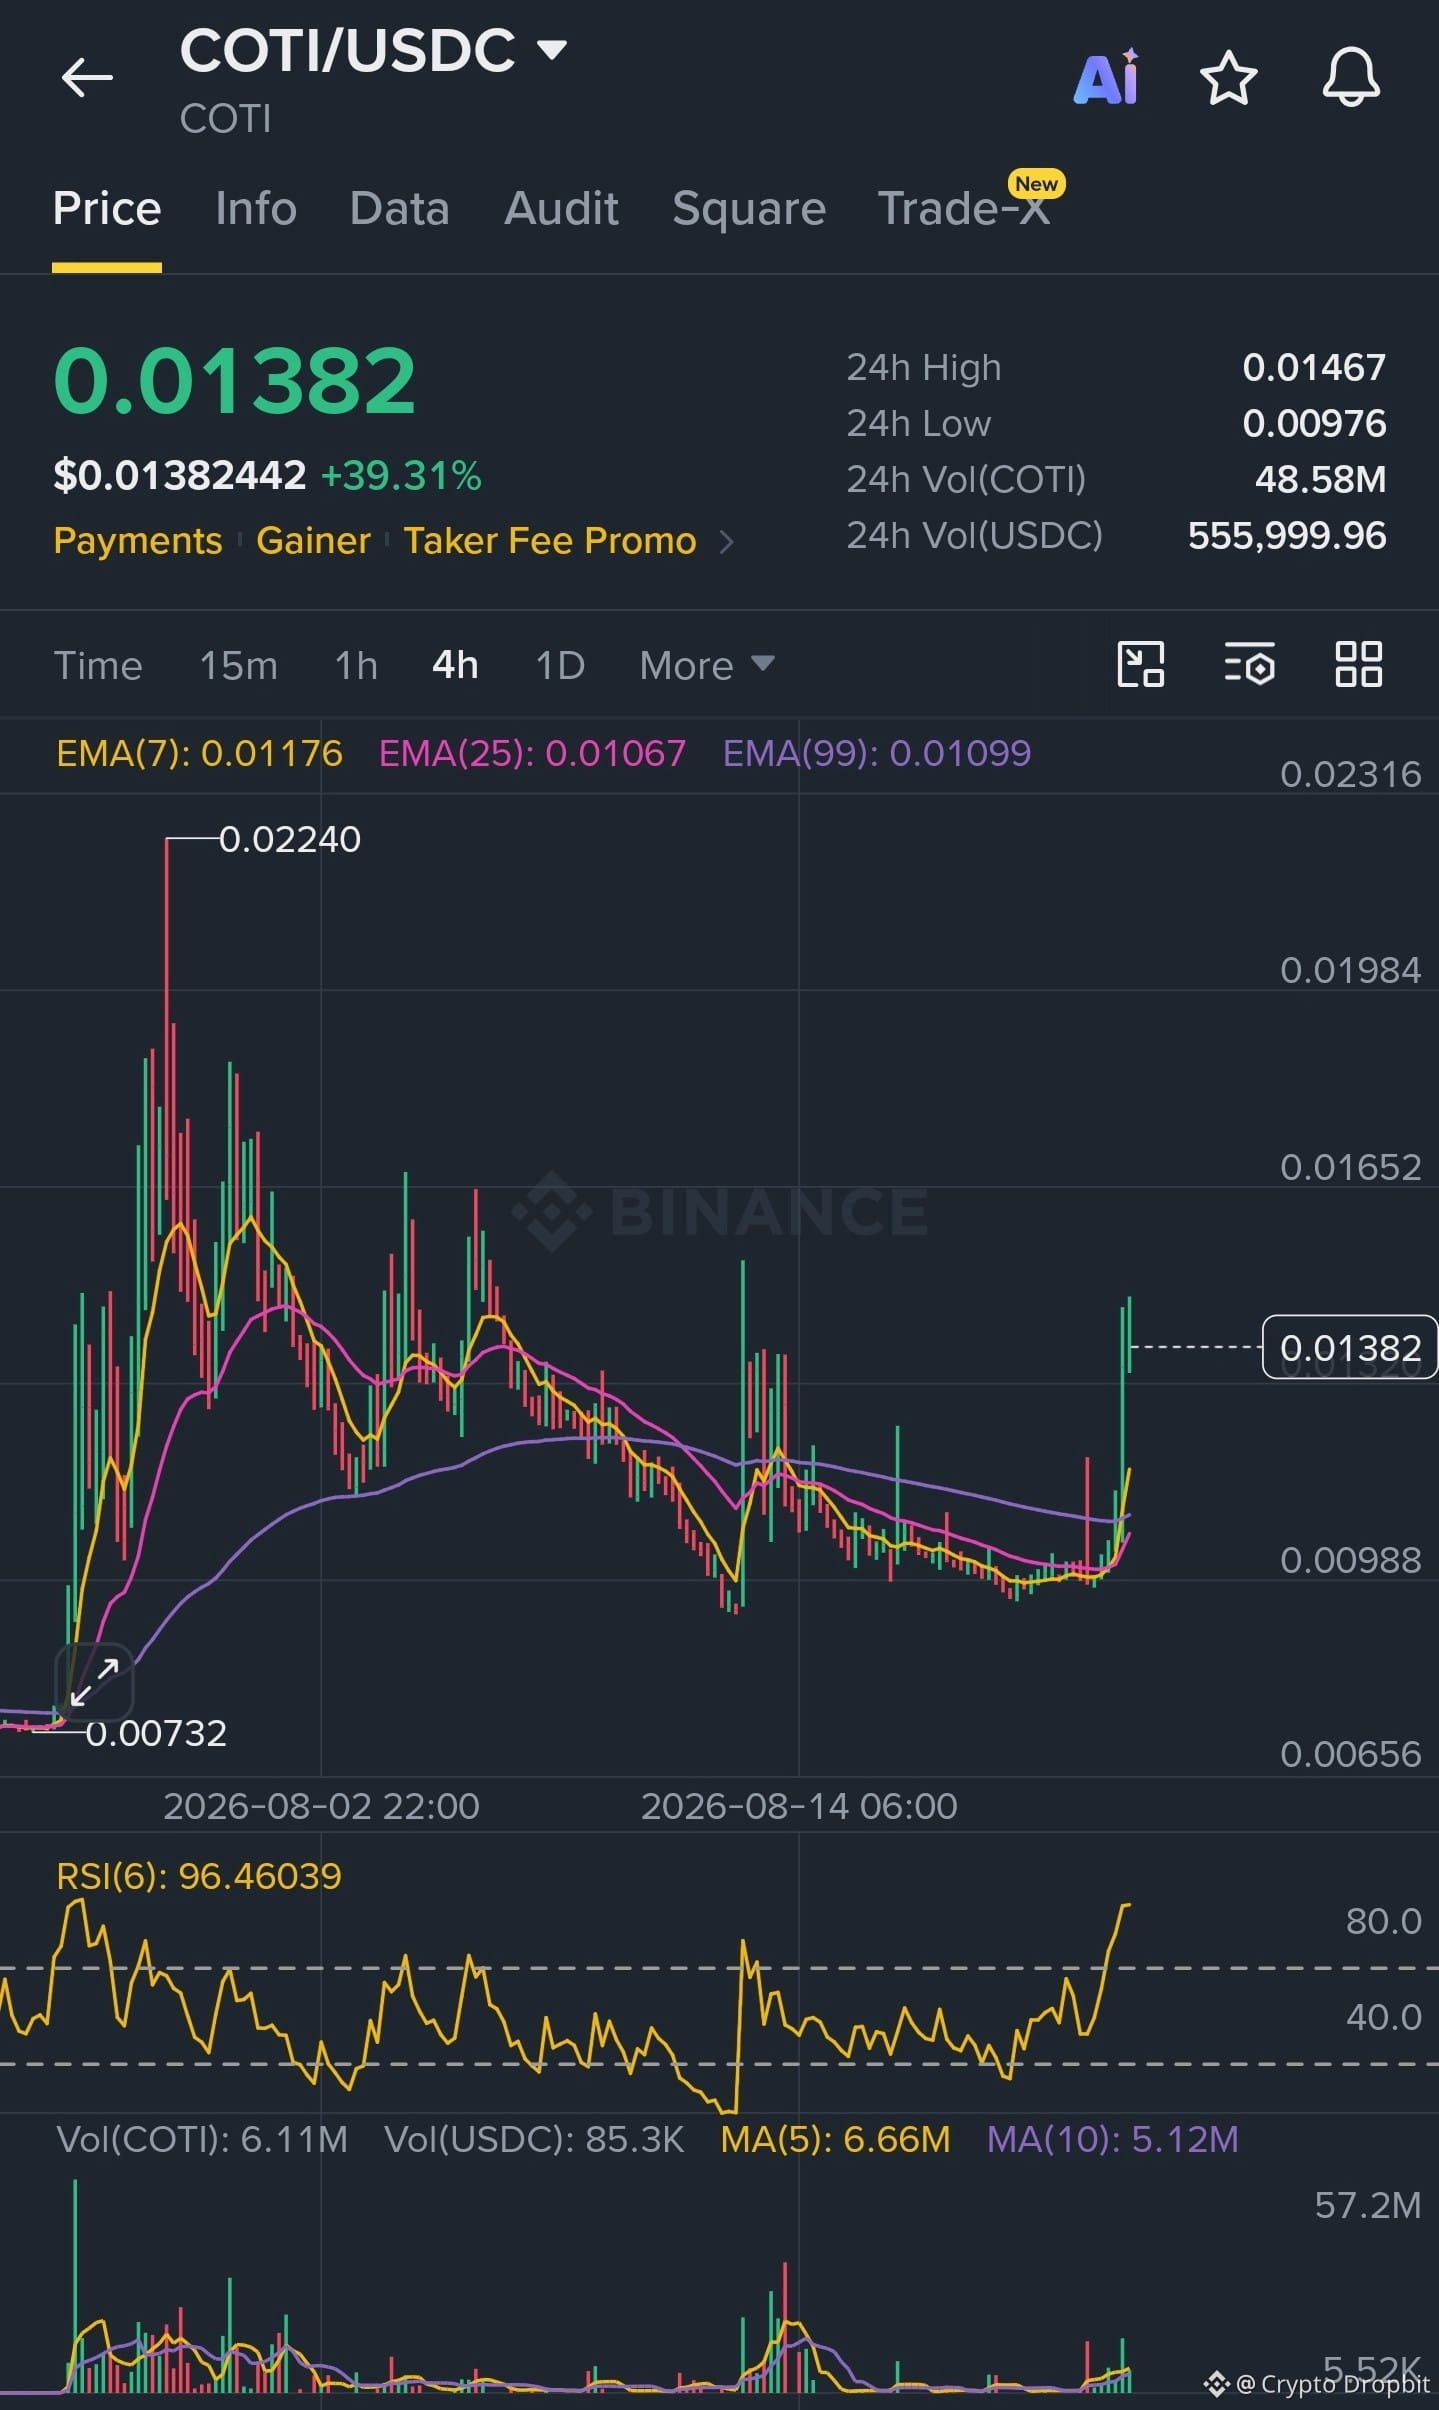This screenshot has height=2410, width=1439.
Task: Open the Data tab
Action: [399, 209]
